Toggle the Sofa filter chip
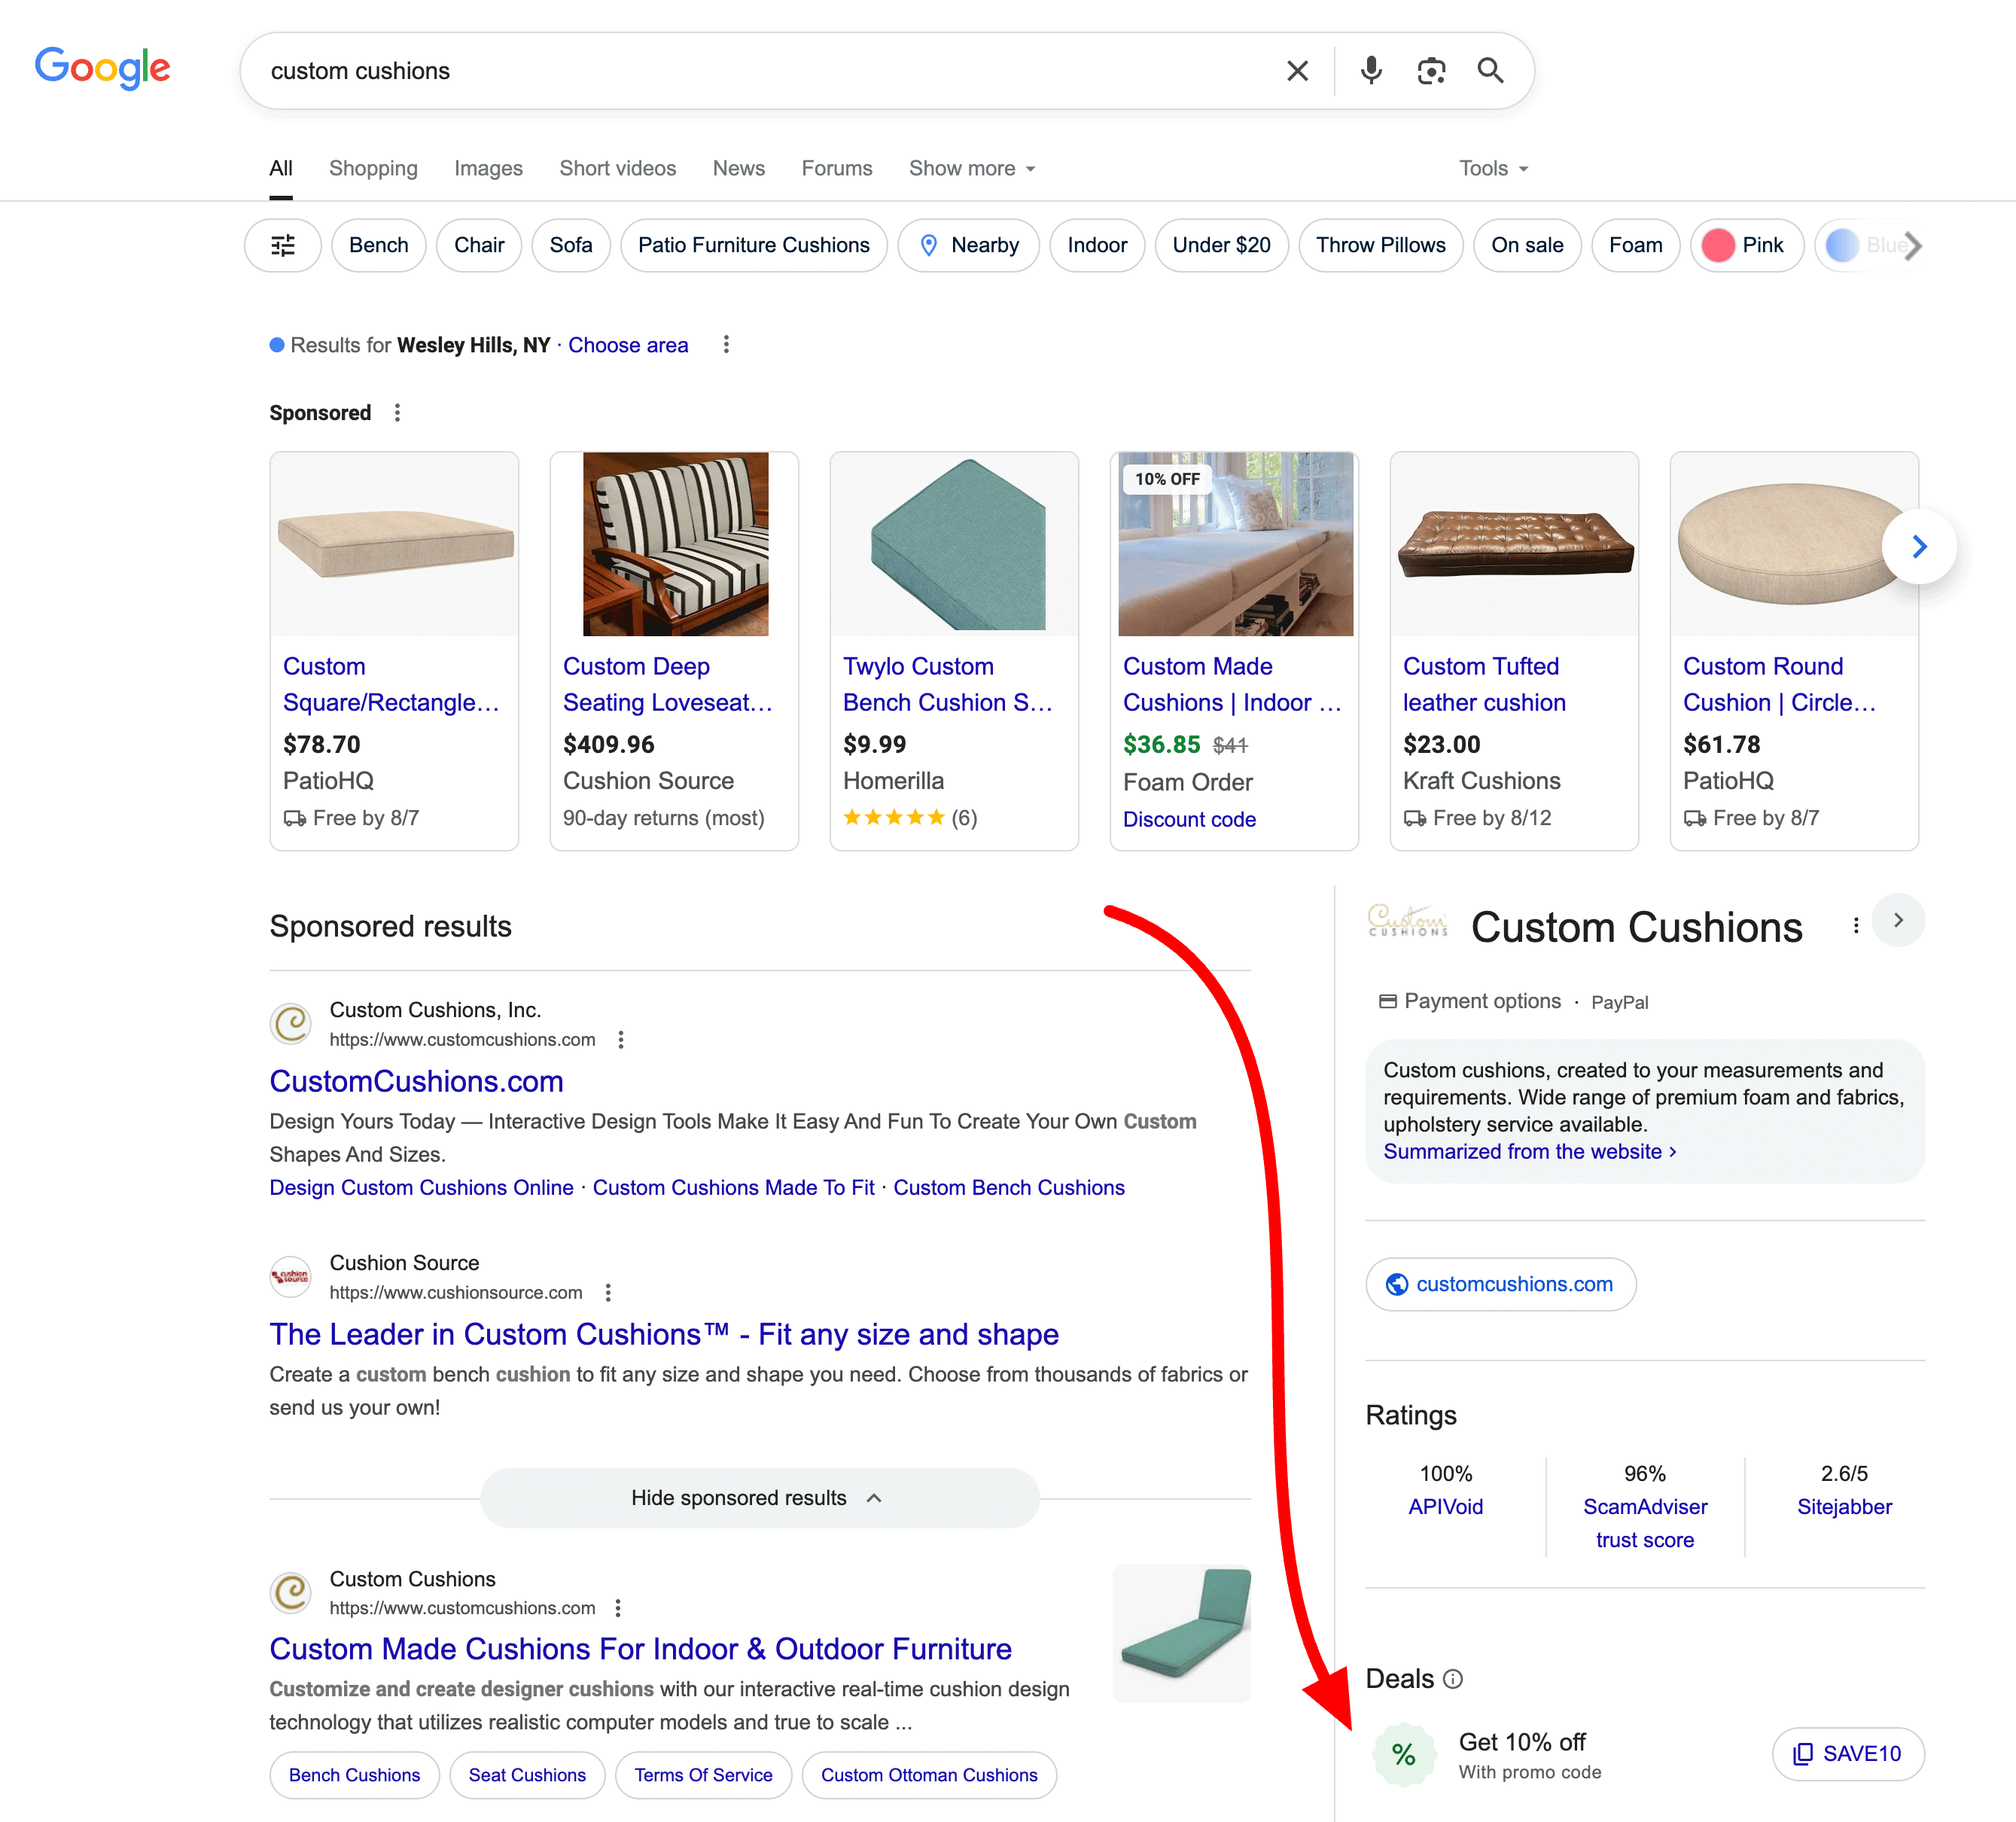The image size is (2016, 1822). 571,245
